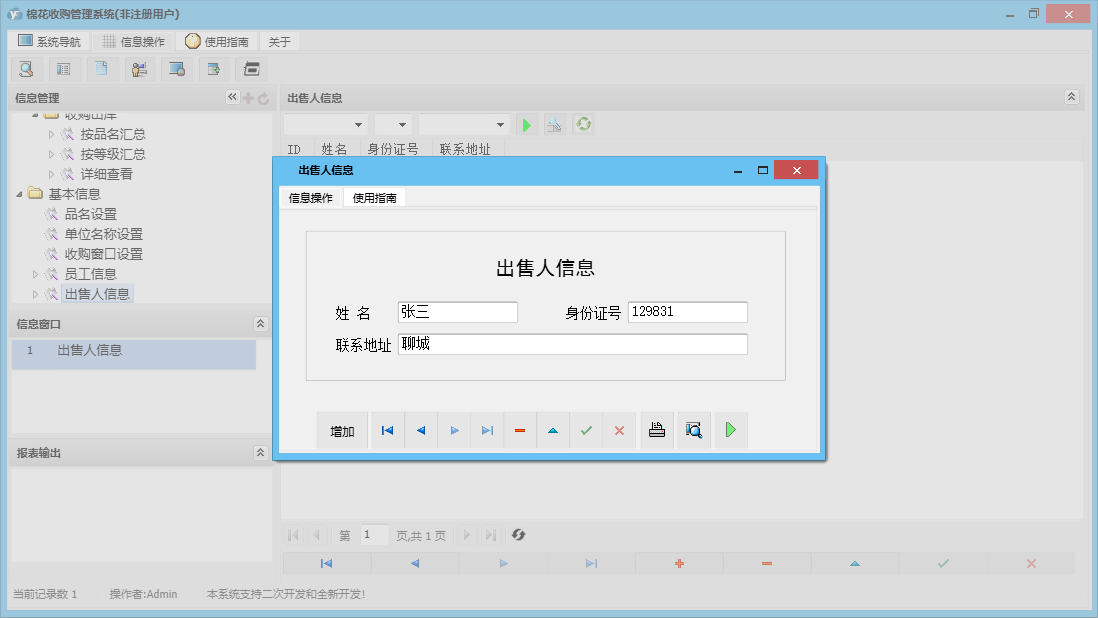The width and height of the screenshot is (1098, 618).
Task: Click the refresh icon in the 出售人信息 panel
Action: click(x=583, y=124)
